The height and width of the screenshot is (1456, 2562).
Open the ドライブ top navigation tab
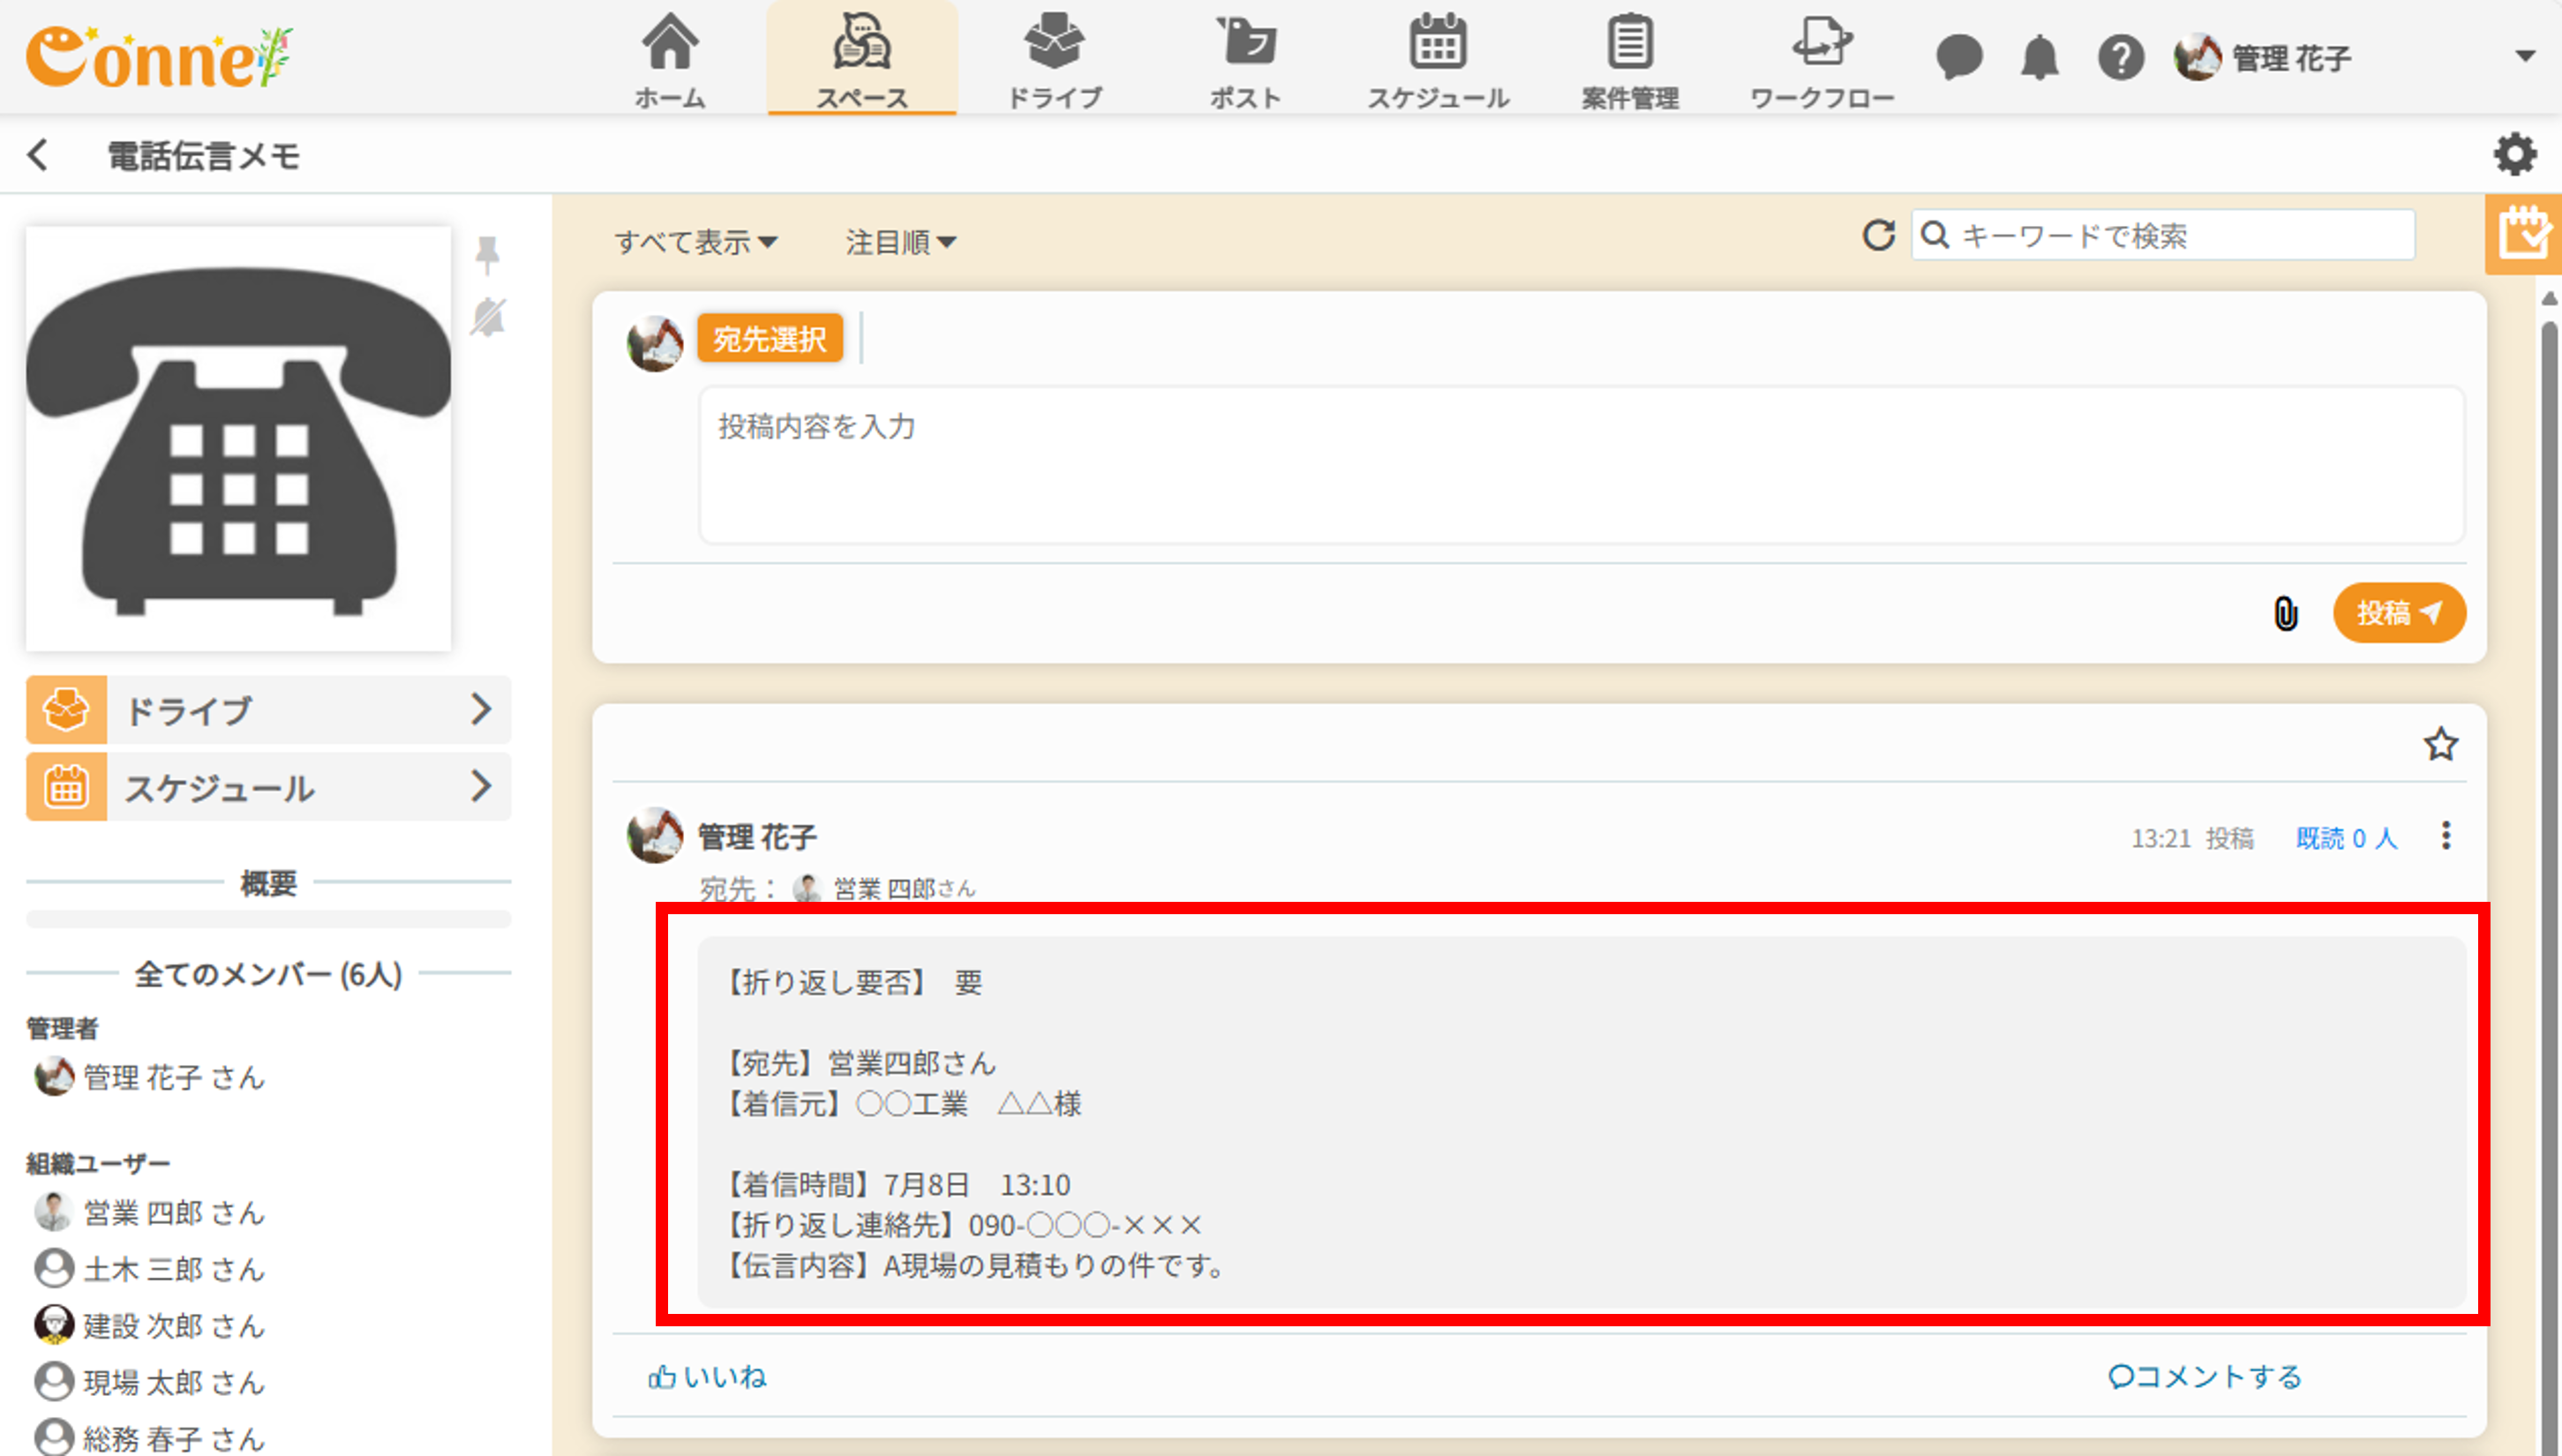pyautogui.click(x=1054, y=60)
